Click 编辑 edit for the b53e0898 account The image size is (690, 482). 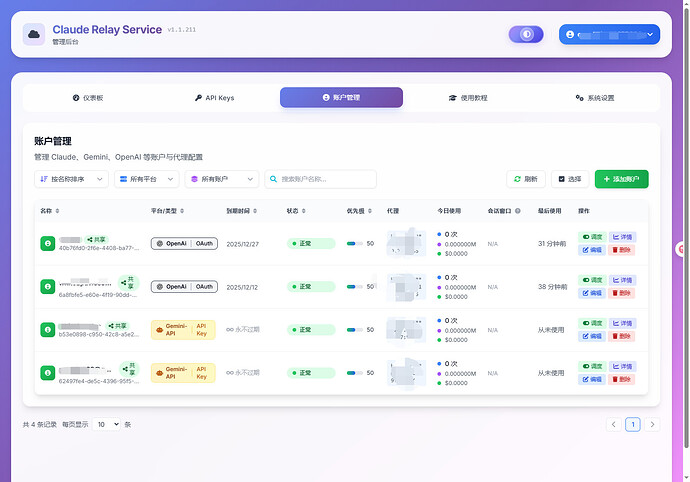pyautogui.click(x=592, y=336)
